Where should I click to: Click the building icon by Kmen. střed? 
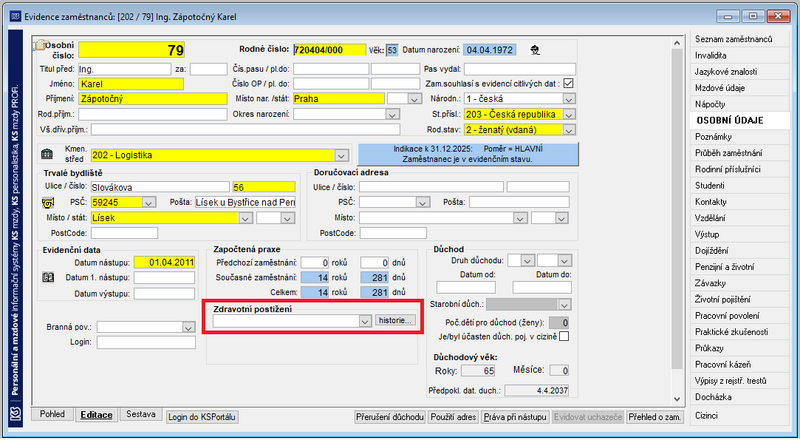coord(46,154)
